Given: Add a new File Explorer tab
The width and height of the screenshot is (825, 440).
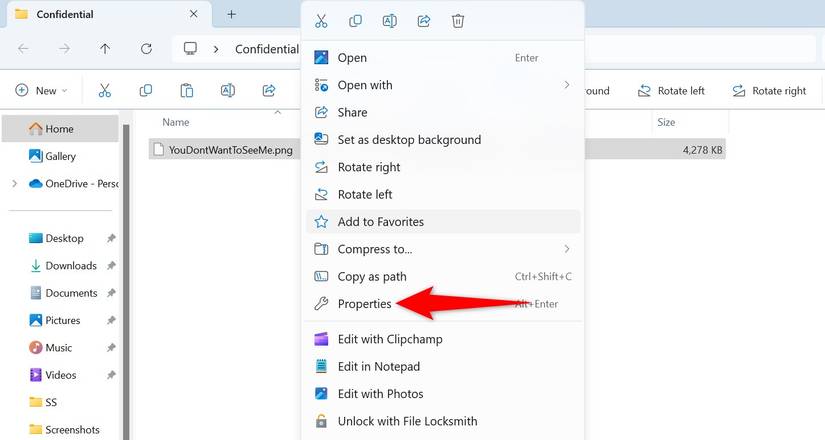Looking at the screenshot, I should [x=232, y=14].
